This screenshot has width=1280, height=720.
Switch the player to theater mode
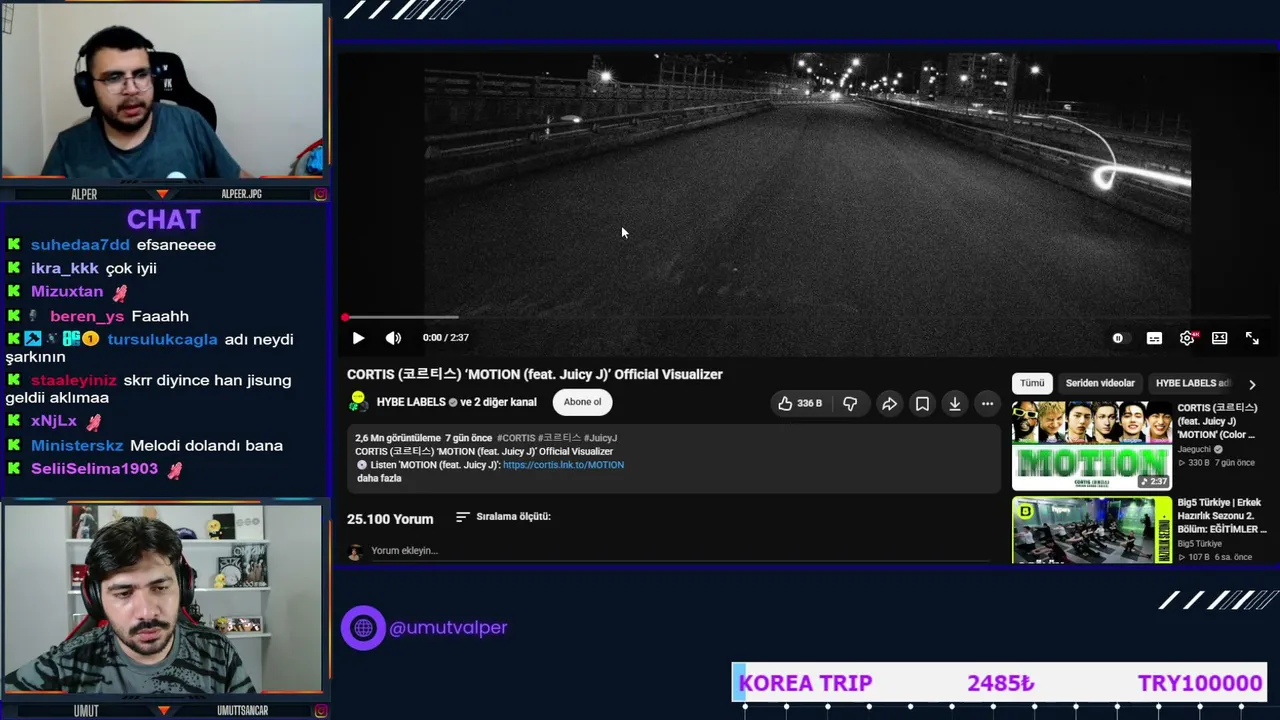(x=1219, y=338)
